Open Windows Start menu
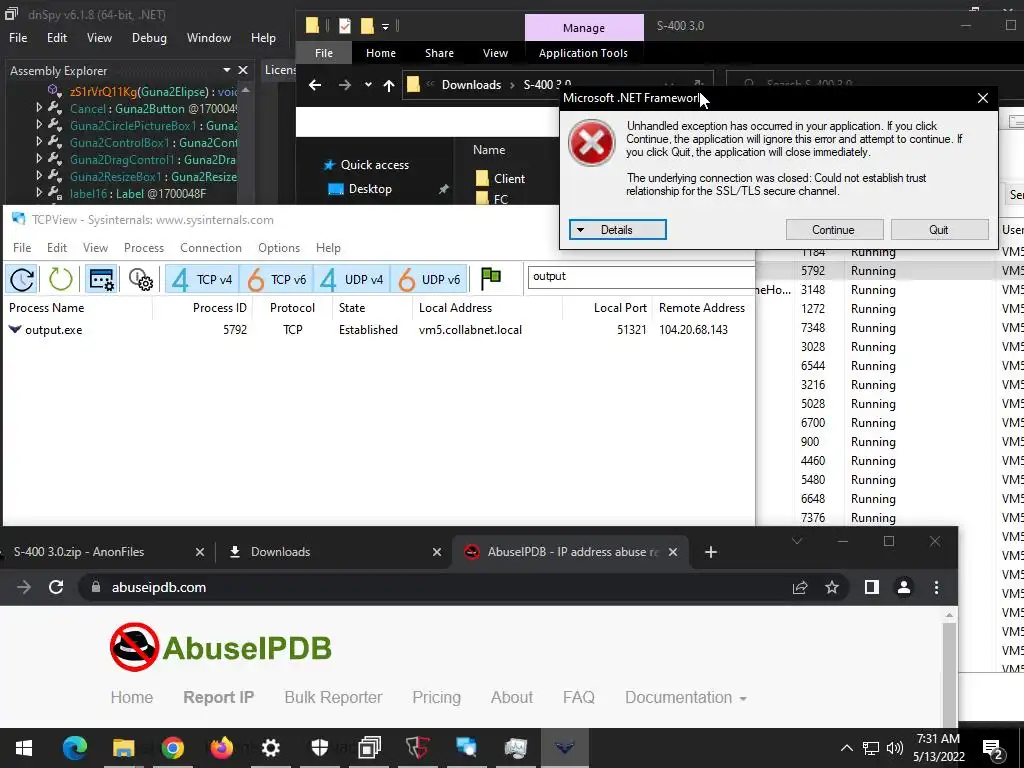Screen dimensions: 1024x768 tap(24, 748)
